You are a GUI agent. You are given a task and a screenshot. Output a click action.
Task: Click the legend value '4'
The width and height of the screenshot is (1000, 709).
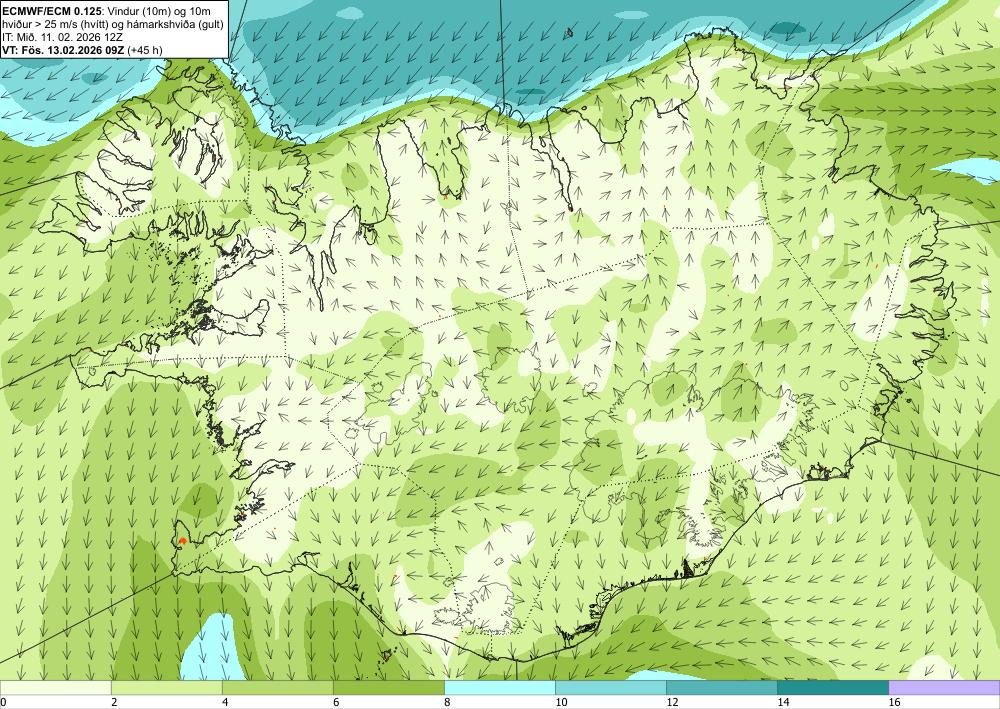tap(225, 702)
